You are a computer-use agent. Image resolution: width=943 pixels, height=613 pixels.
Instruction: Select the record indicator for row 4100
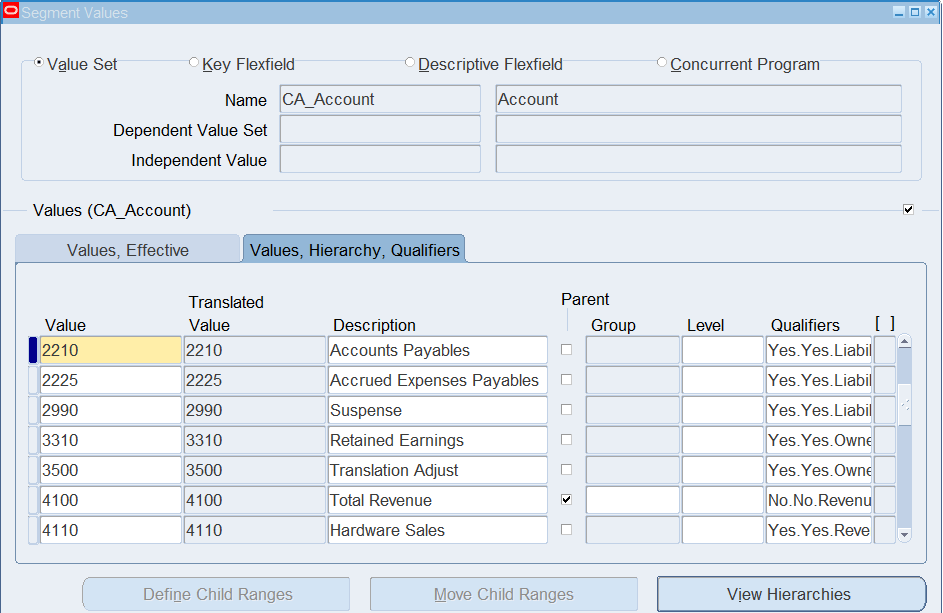click(33, 500)
